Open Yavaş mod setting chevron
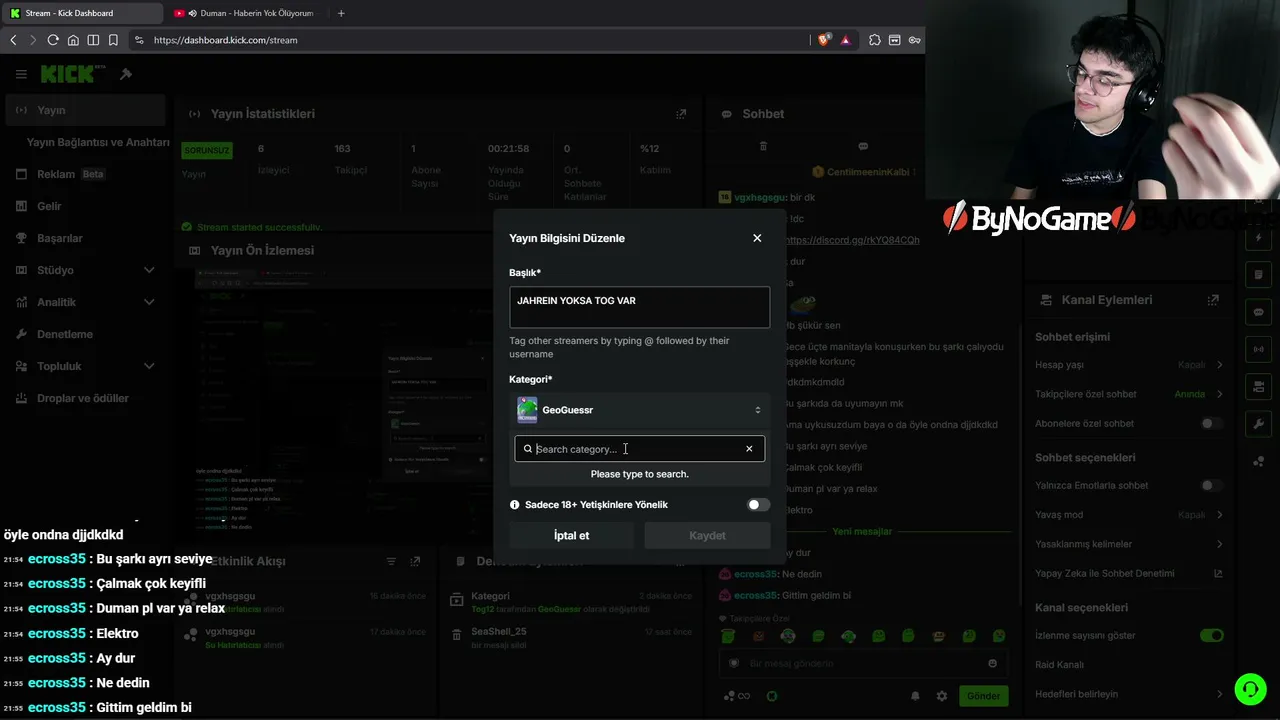 coord(1219,515)
